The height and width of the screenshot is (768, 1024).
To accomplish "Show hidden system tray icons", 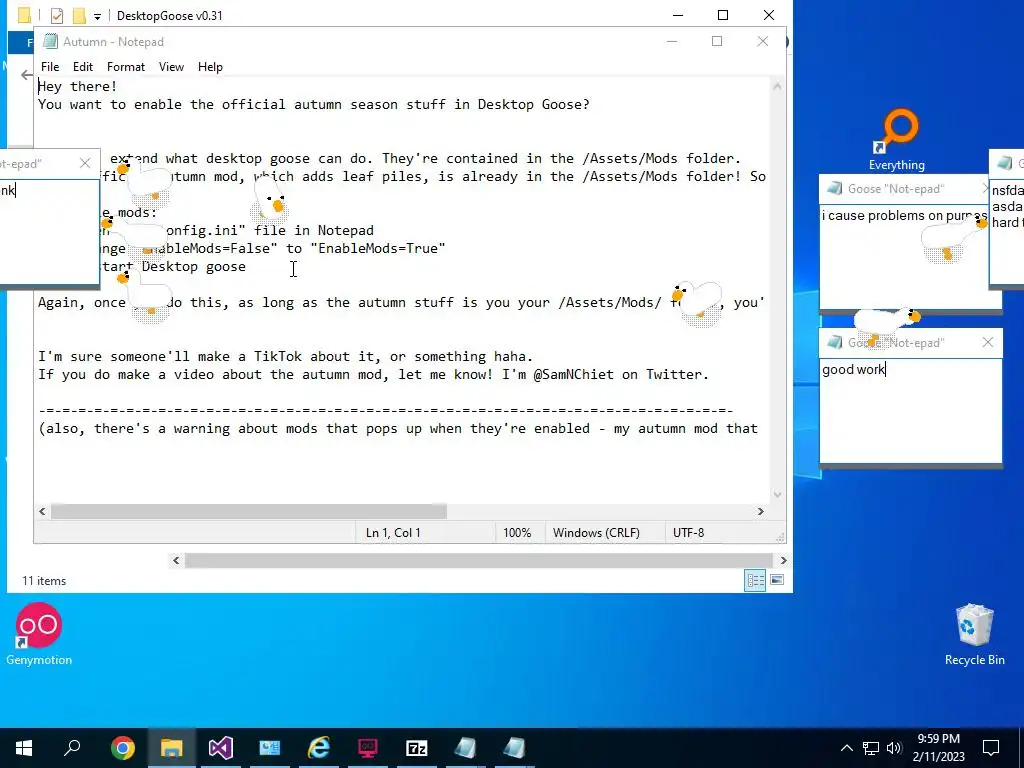I will 846,748.
